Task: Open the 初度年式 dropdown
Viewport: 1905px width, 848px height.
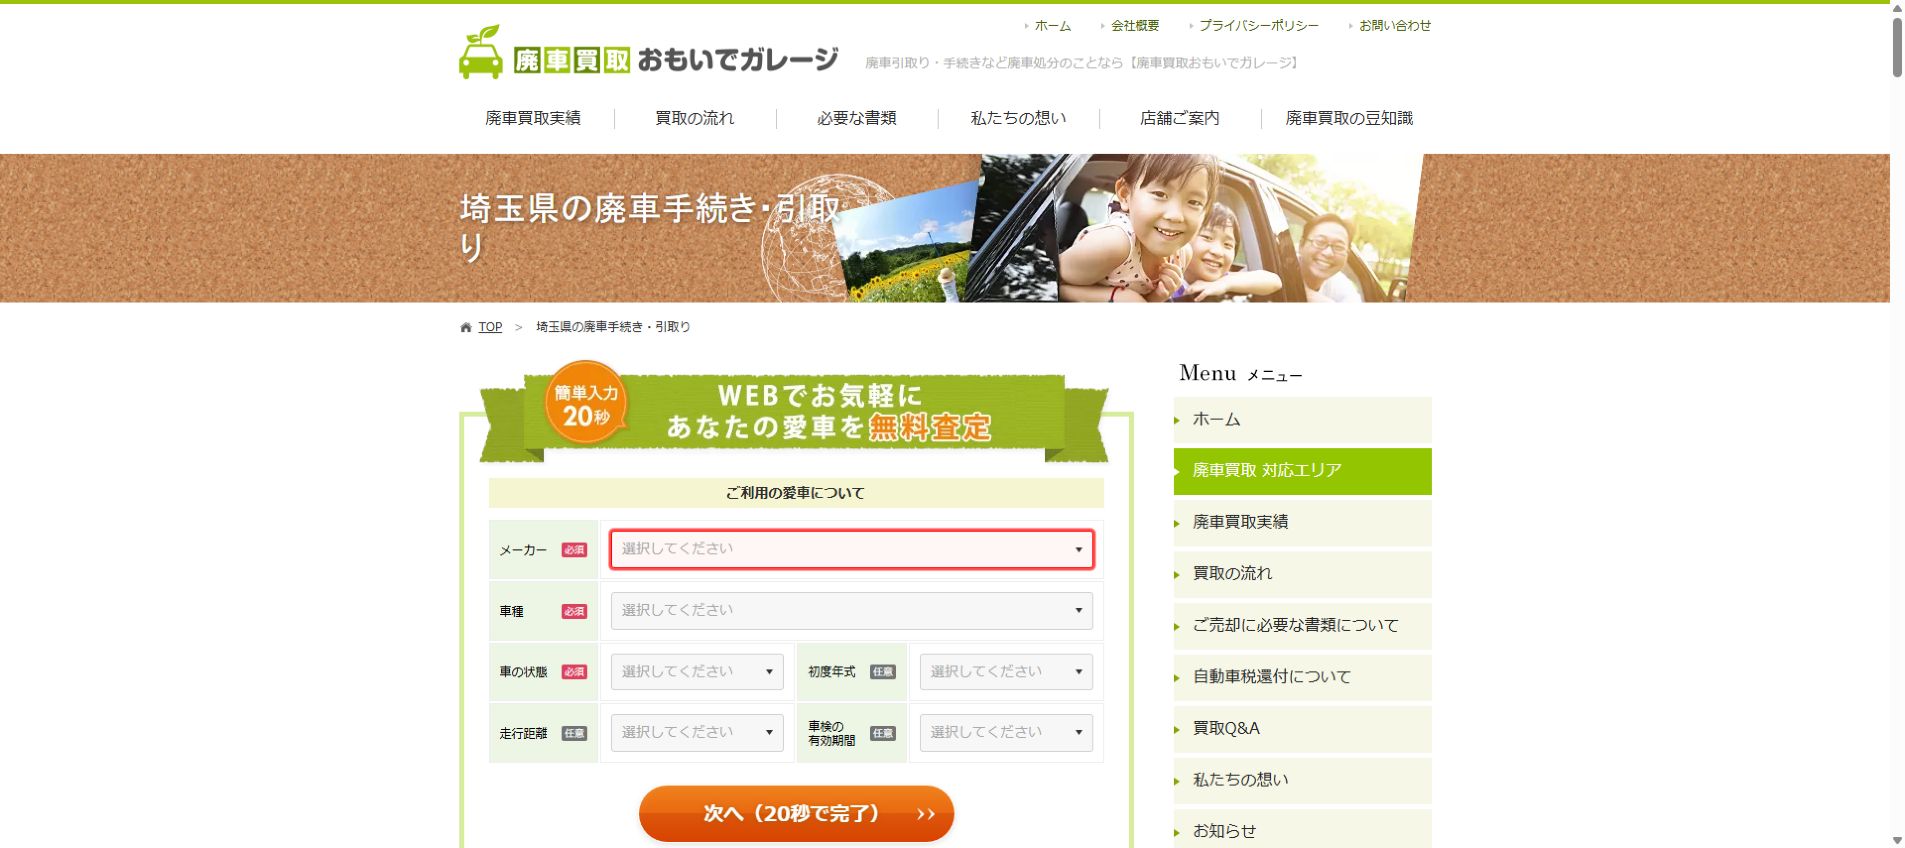Action: point(1006,672)
